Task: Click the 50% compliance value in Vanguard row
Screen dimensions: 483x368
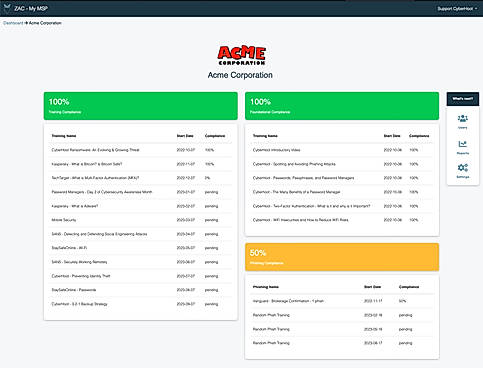Action: pyautogui.click(x=402, y=301)
